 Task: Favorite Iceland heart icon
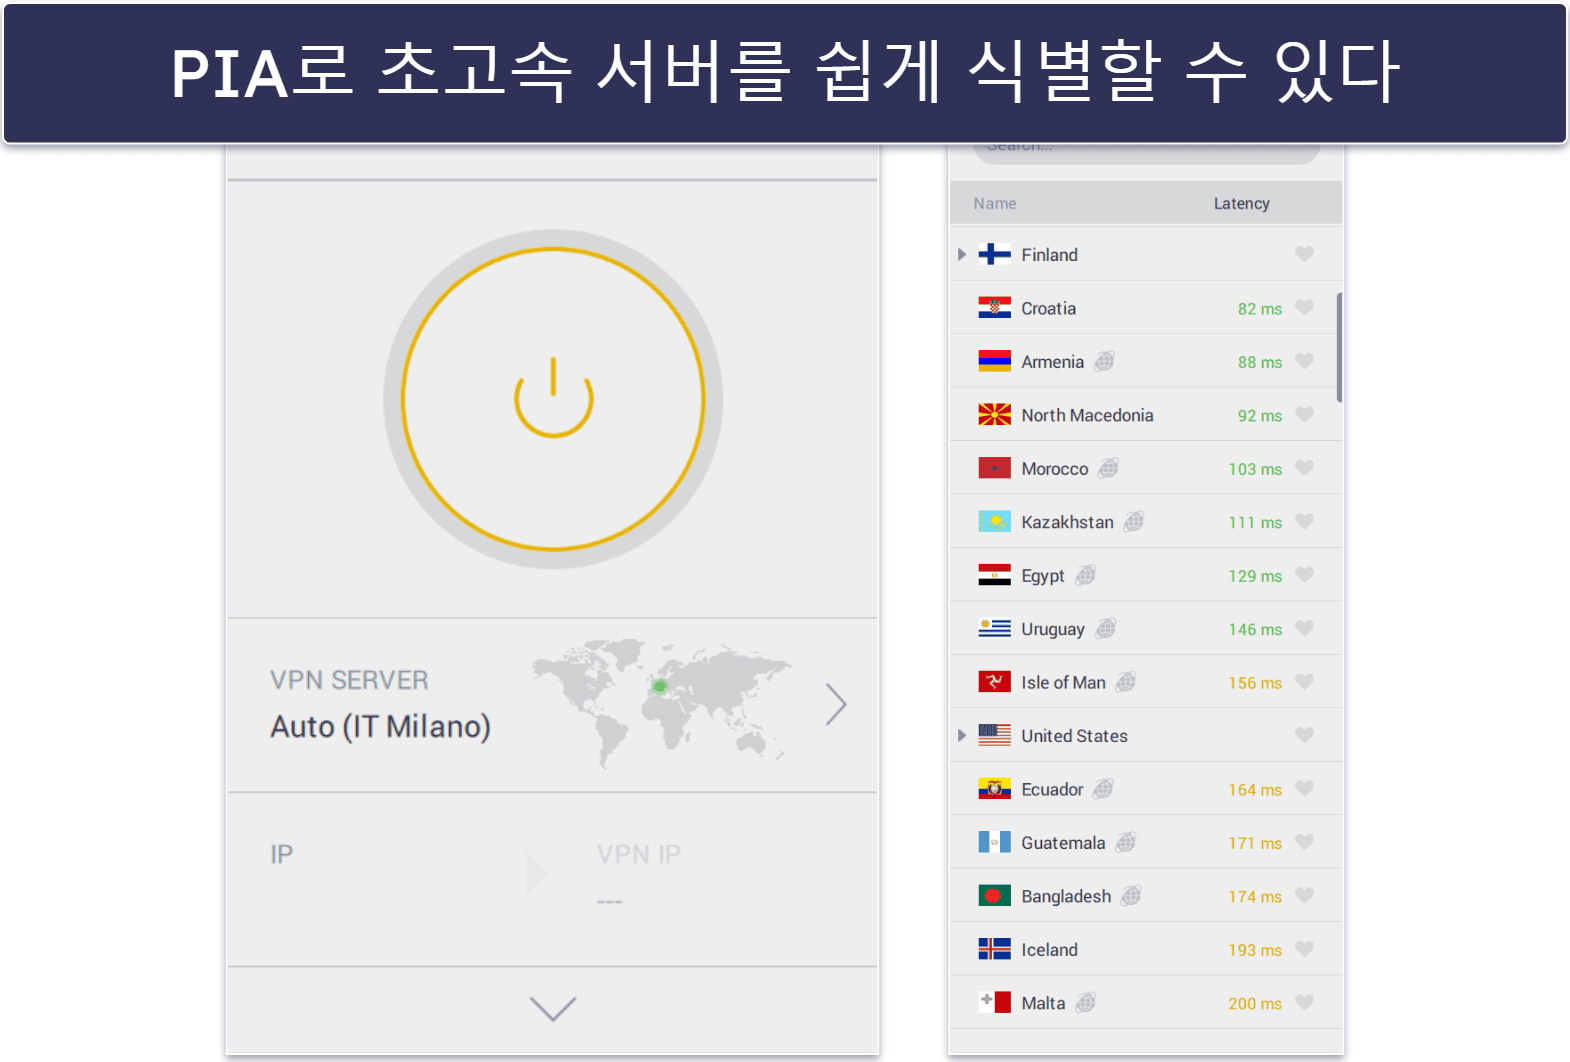[x=1304, y=950]
